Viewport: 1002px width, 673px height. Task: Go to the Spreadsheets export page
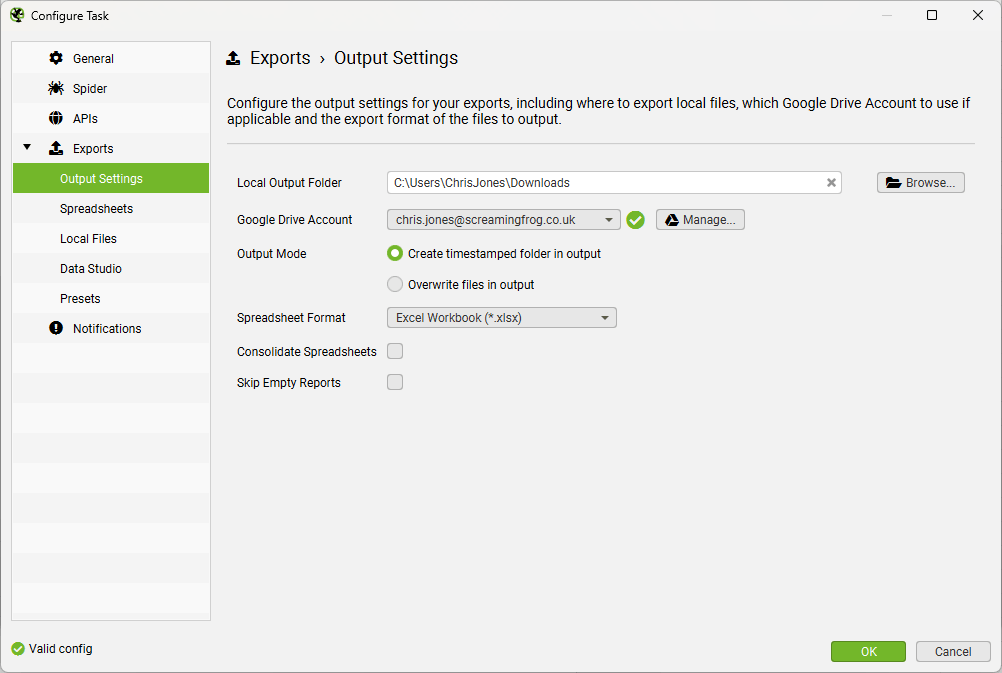coord(111,208)
